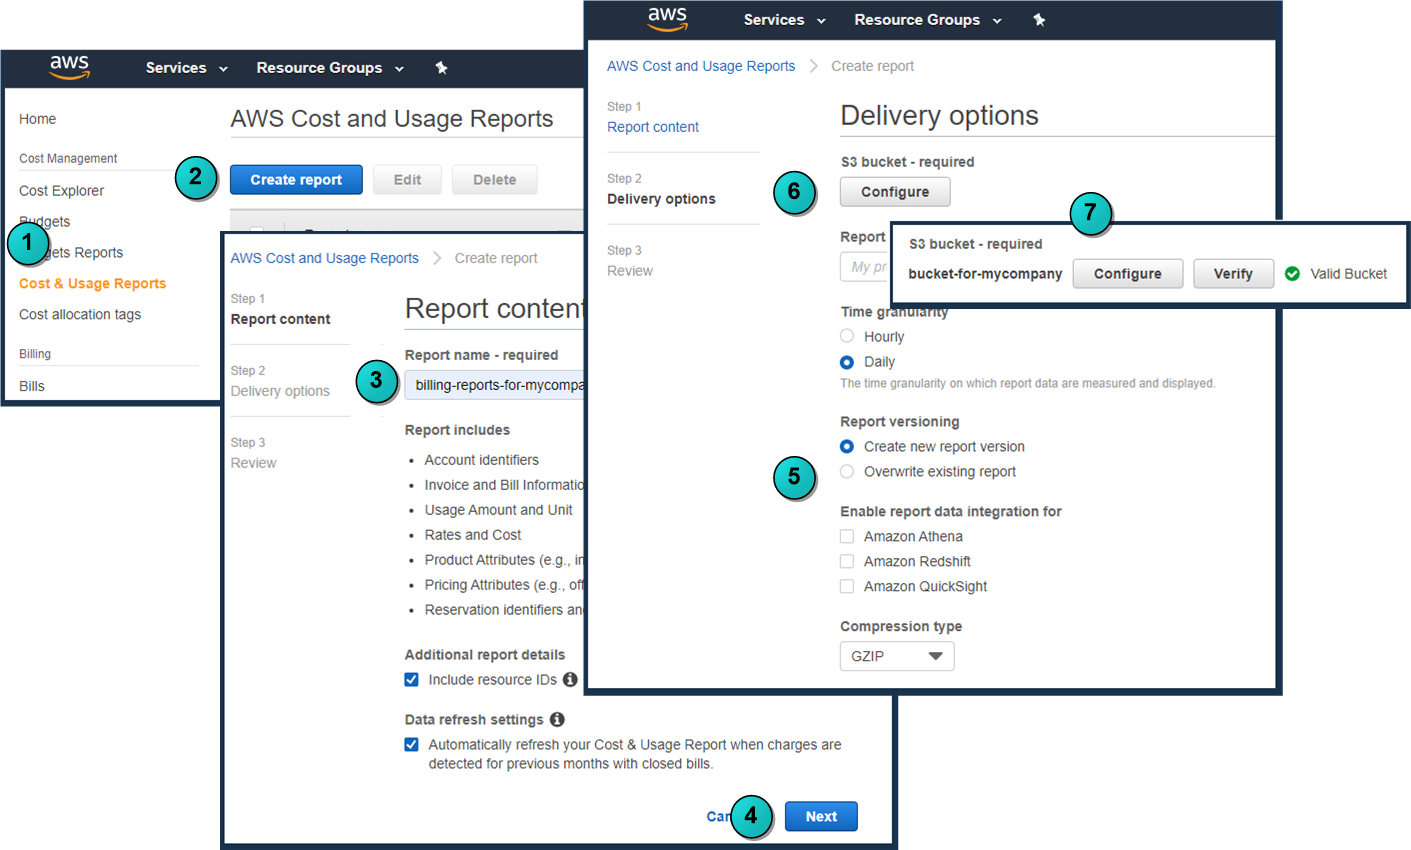Open Cost allocation tags in the sidebar
The height and width of the screenshot is (850, 1411).
80,315
